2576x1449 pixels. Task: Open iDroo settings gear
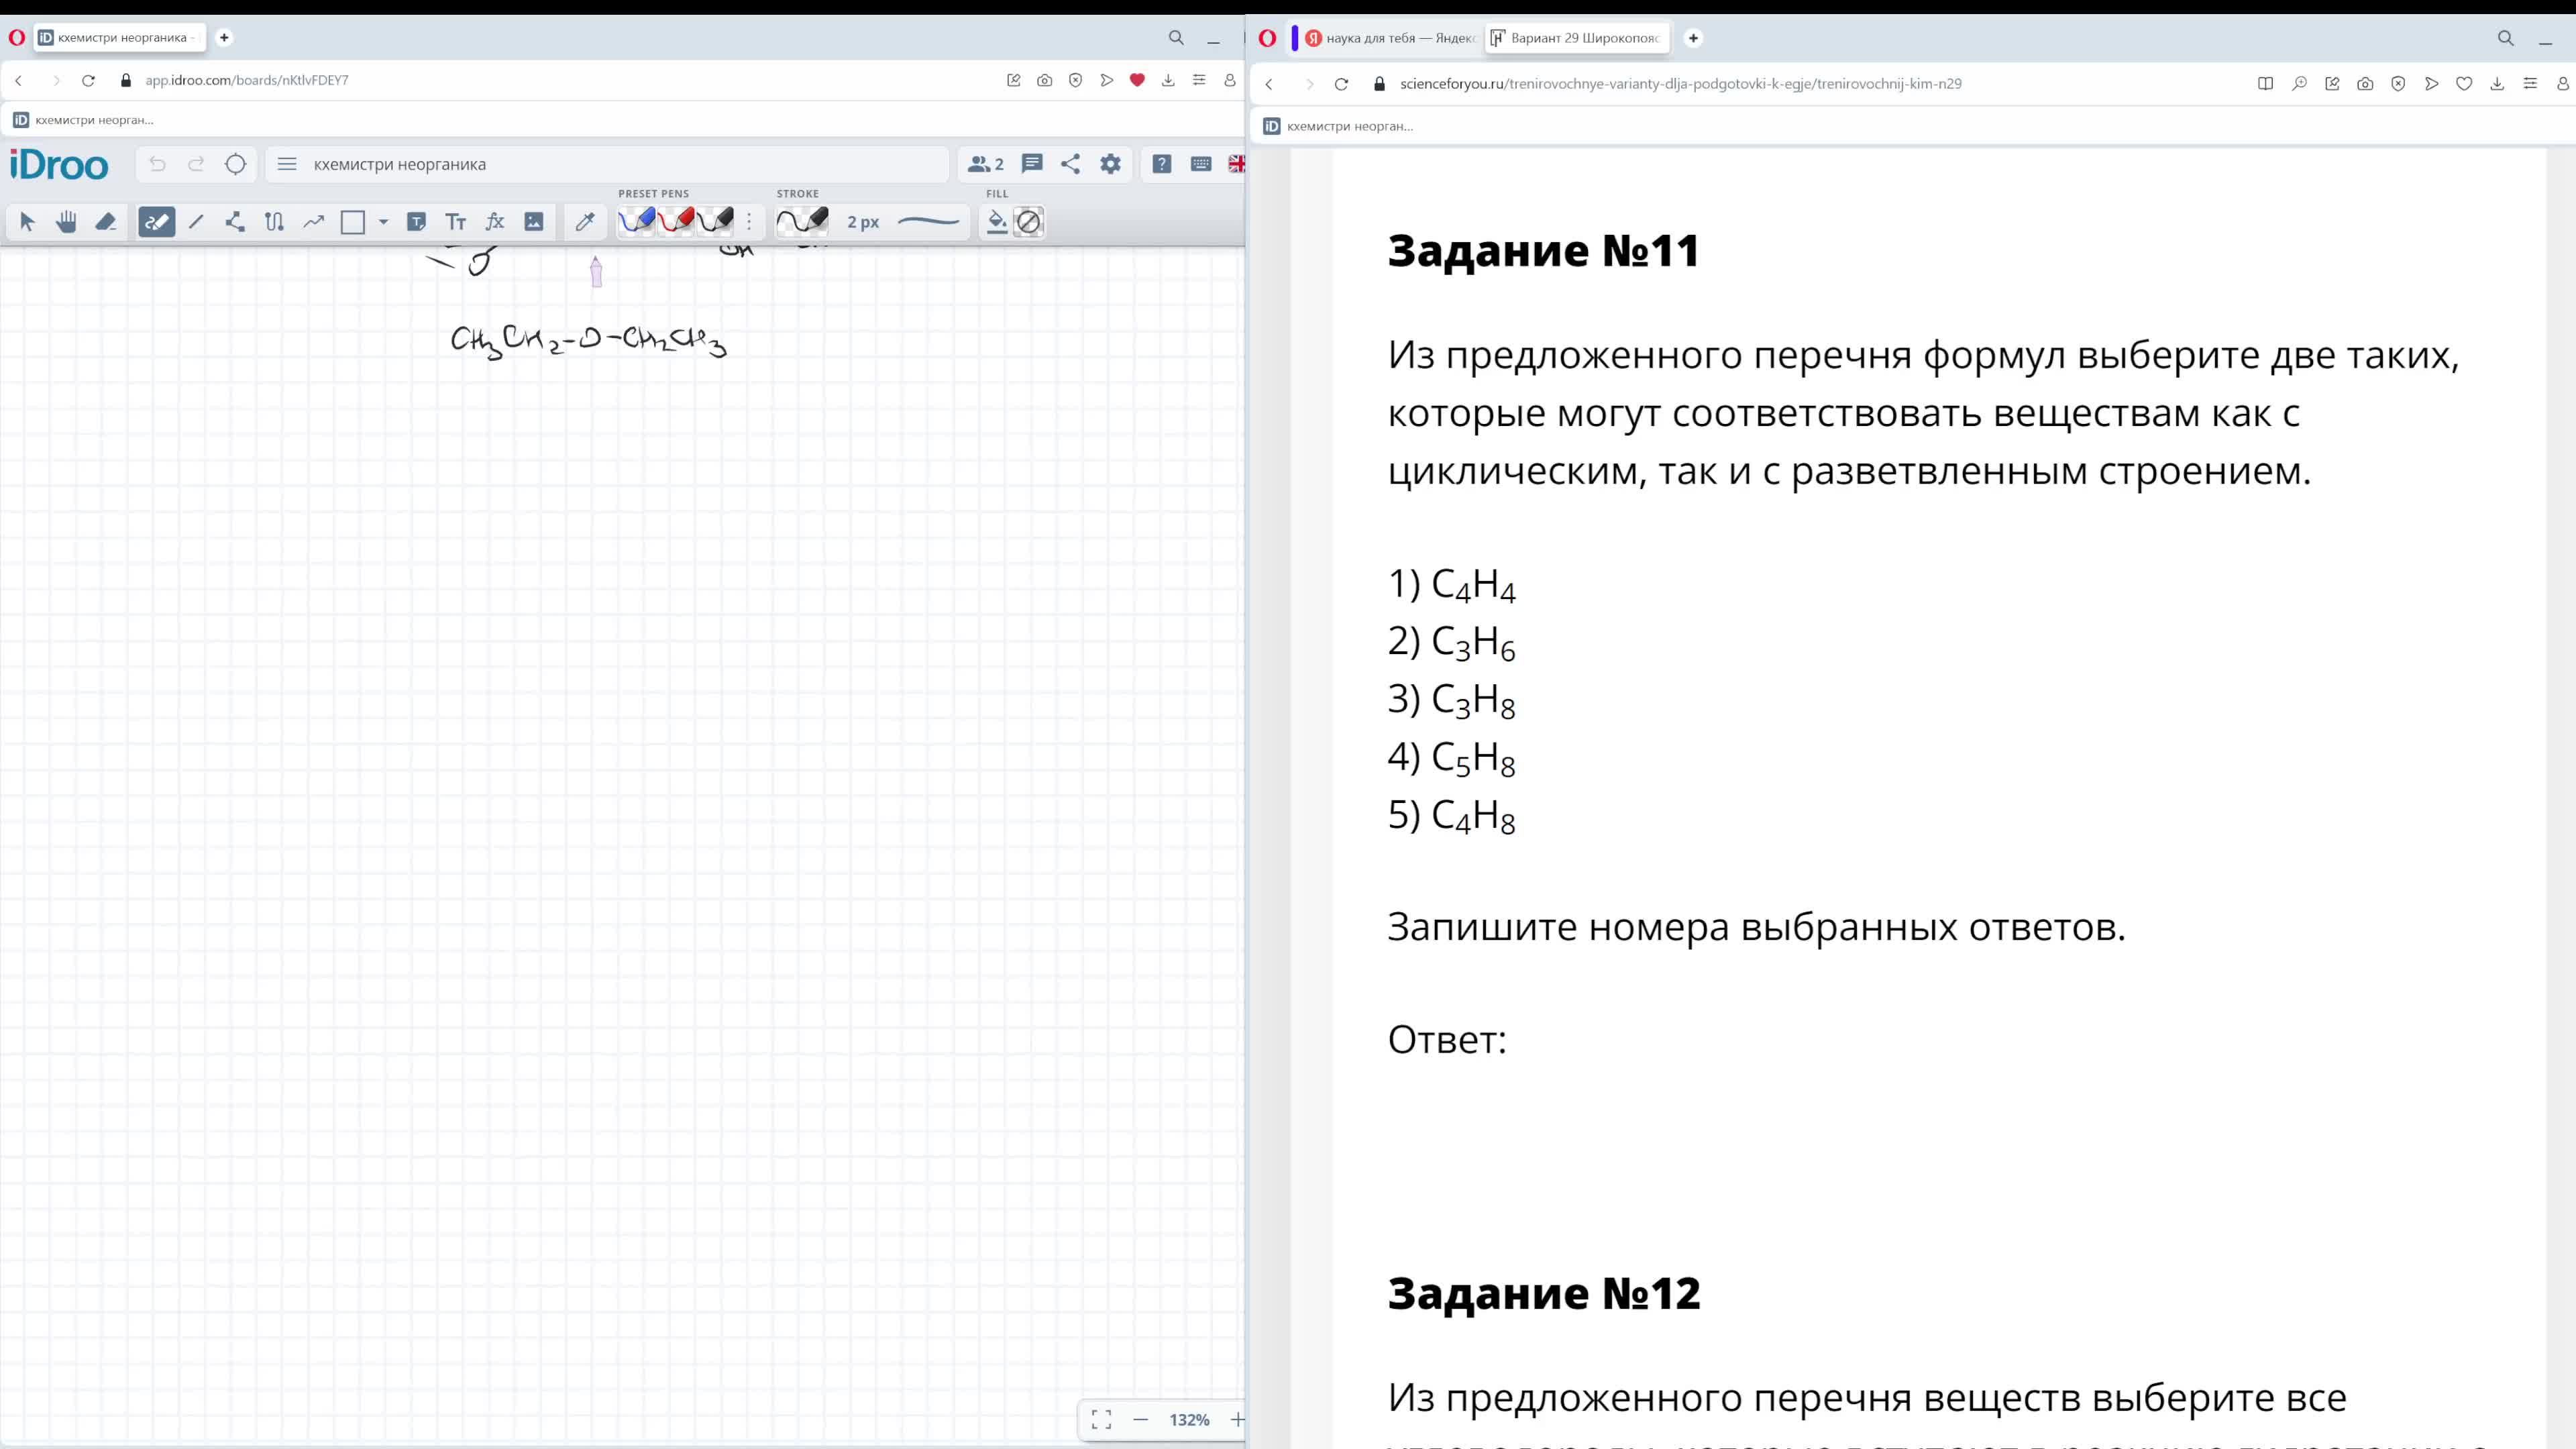click(x=1110, y=164)
